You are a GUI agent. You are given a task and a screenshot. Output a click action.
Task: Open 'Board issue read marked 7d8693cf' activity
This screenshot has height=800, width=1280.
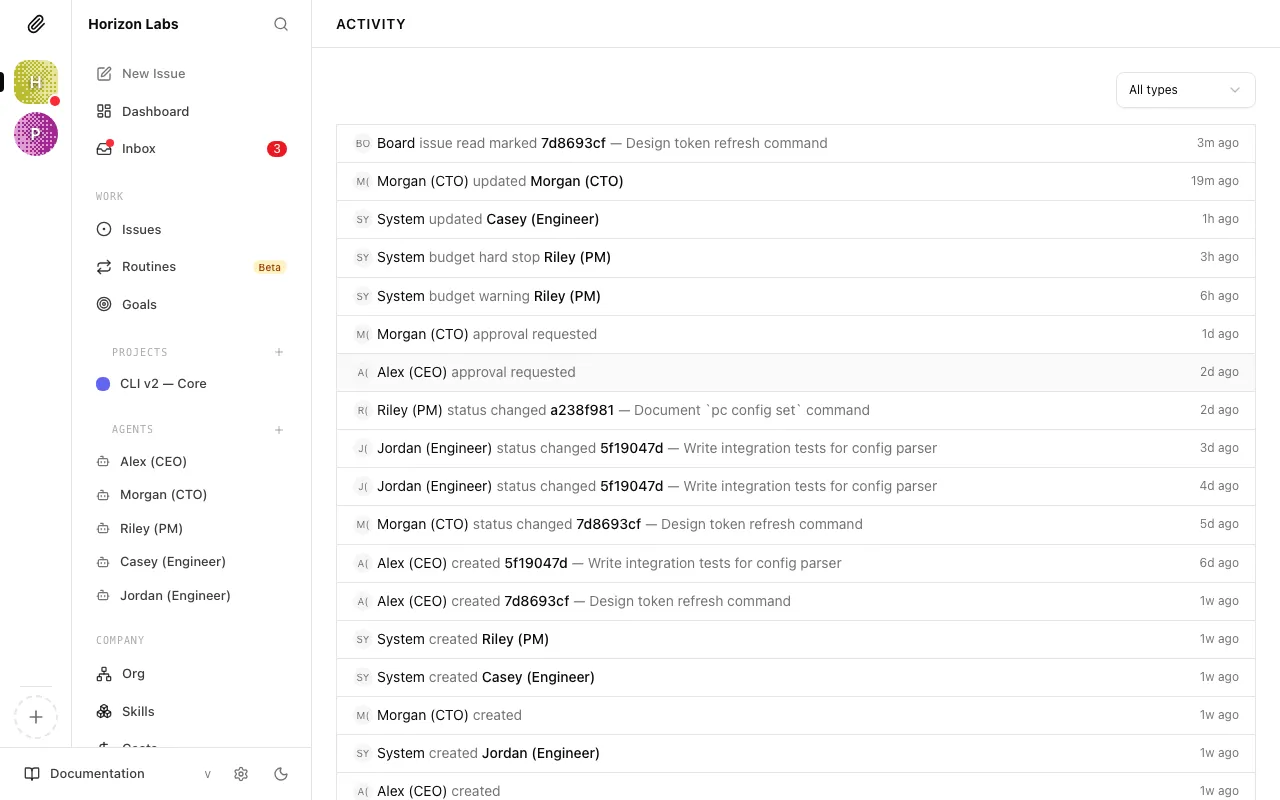(796, 143)
